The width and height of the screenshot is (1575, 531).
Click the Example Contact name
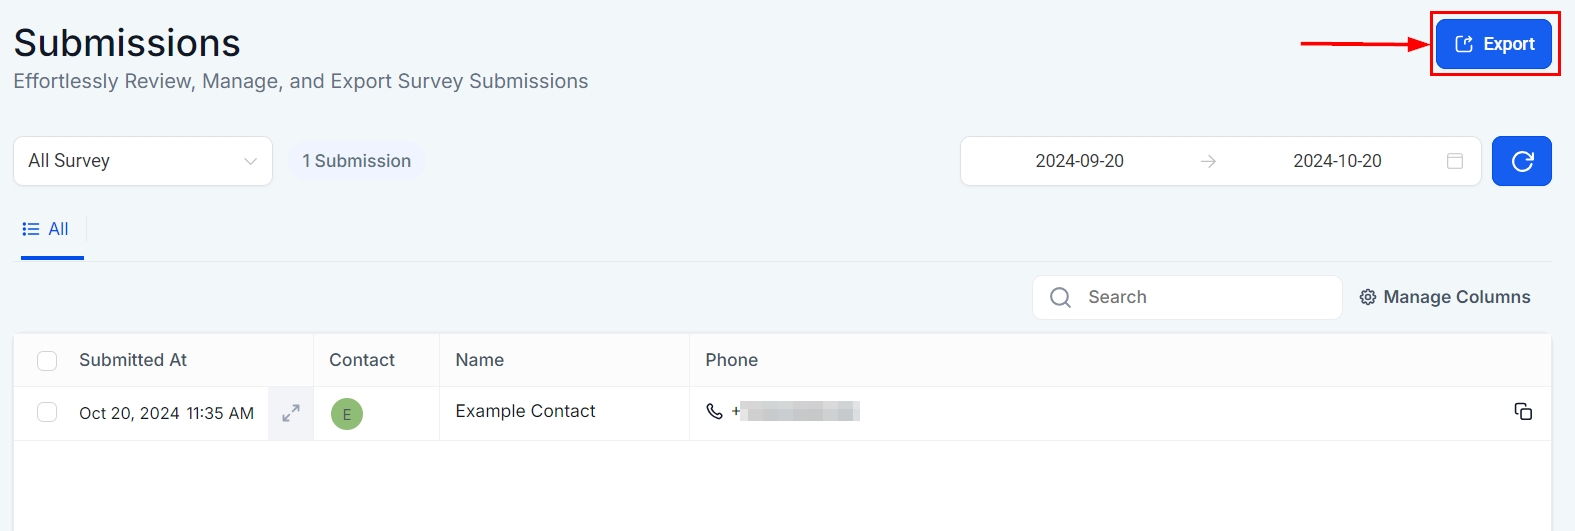click(x=525, y=411)
